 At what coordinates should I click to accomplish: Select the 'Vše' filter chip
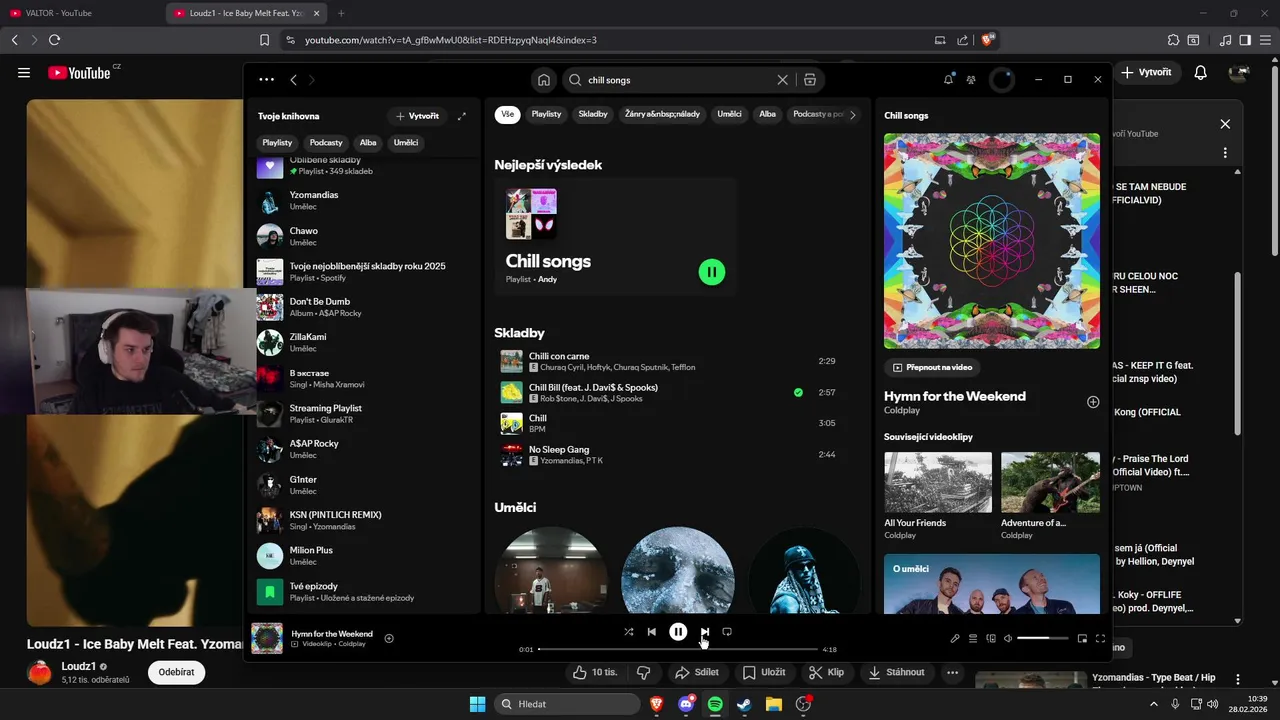point(508,114)
